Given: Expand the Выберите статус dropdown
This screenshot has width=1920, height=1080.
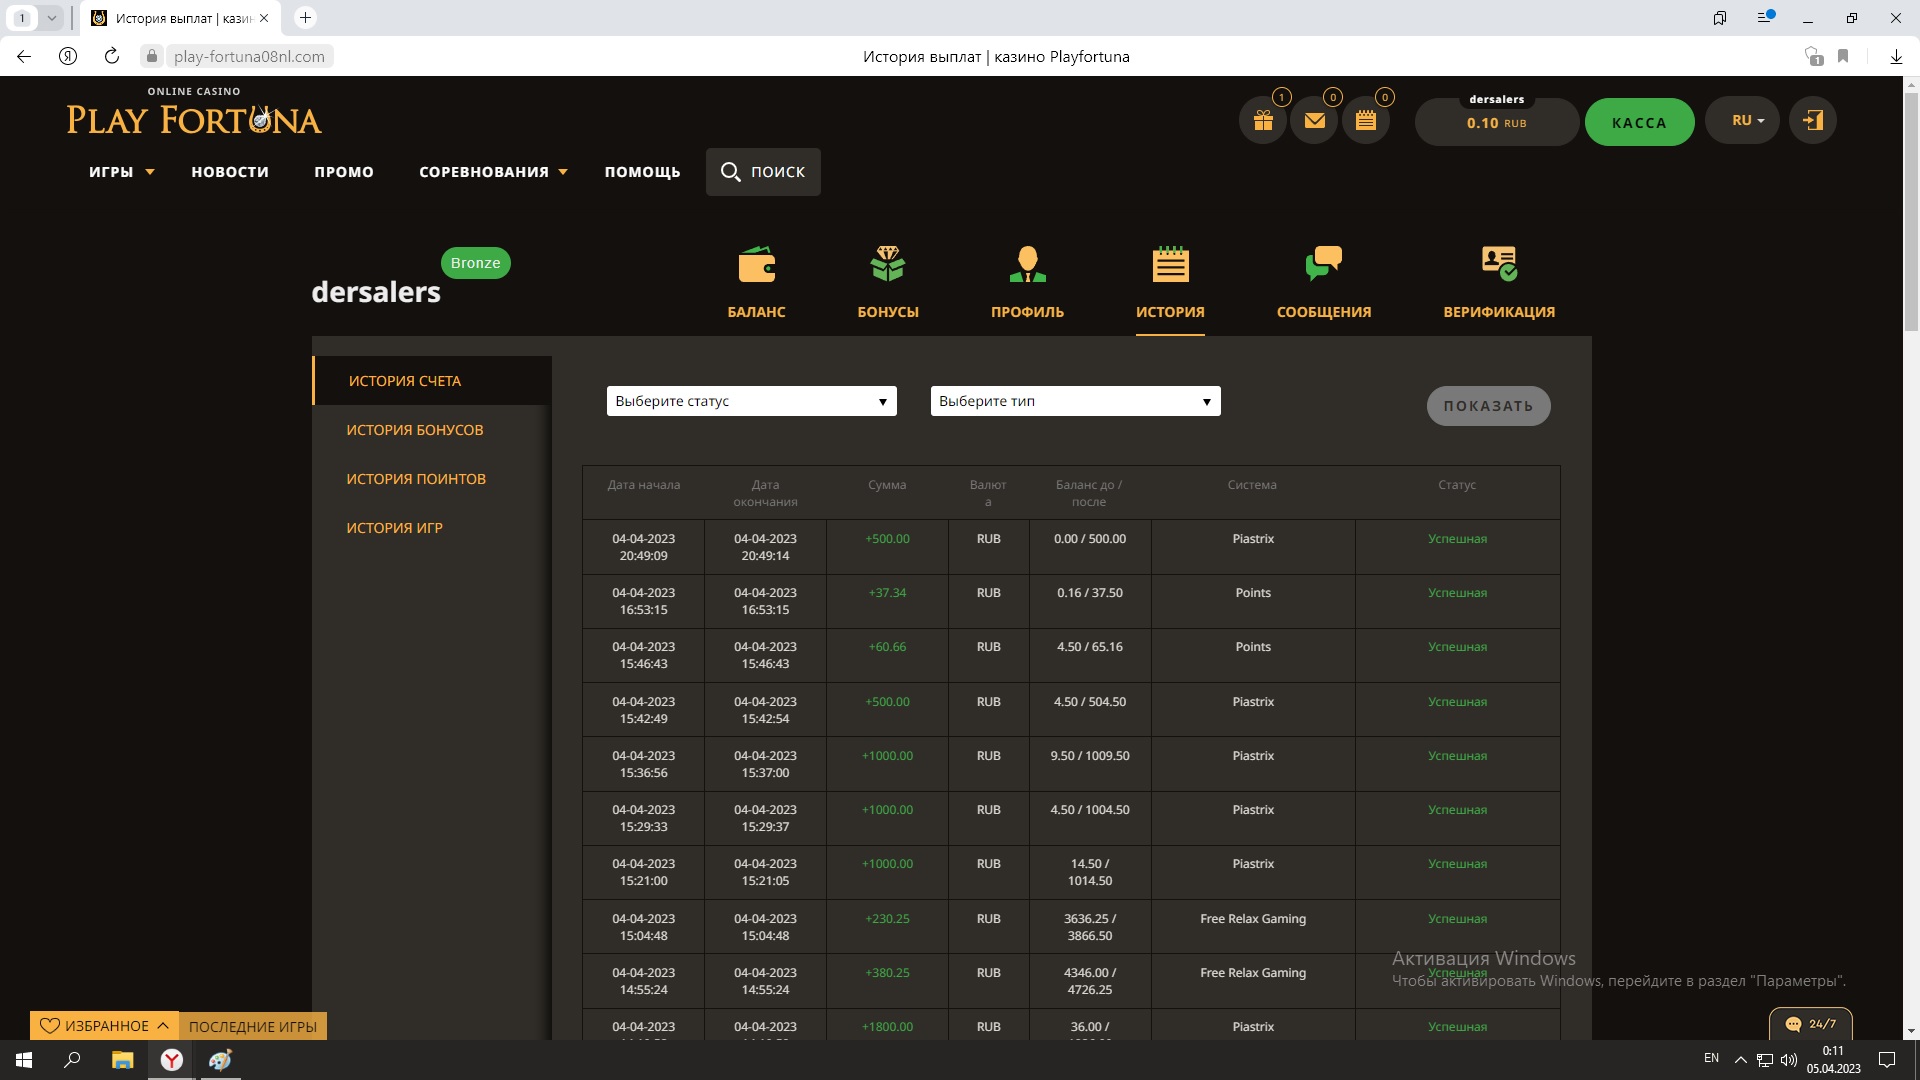Looking at the screenshot, I should click(x=751, y=401).
